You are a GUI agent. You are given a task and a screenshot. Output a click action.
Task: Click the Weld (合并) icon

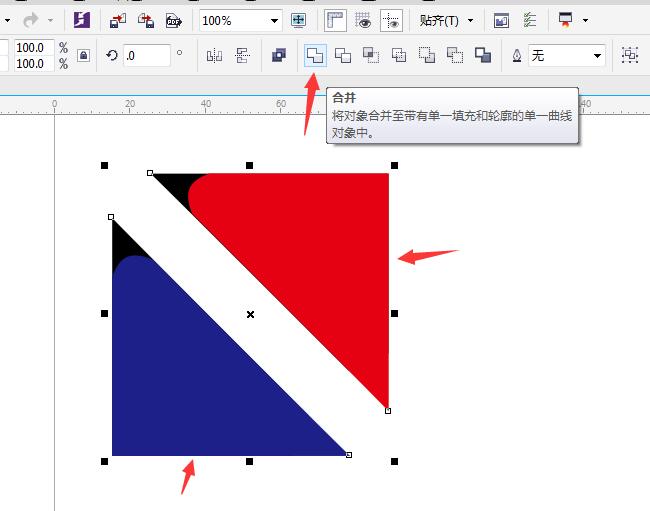[x=315, y=55]
